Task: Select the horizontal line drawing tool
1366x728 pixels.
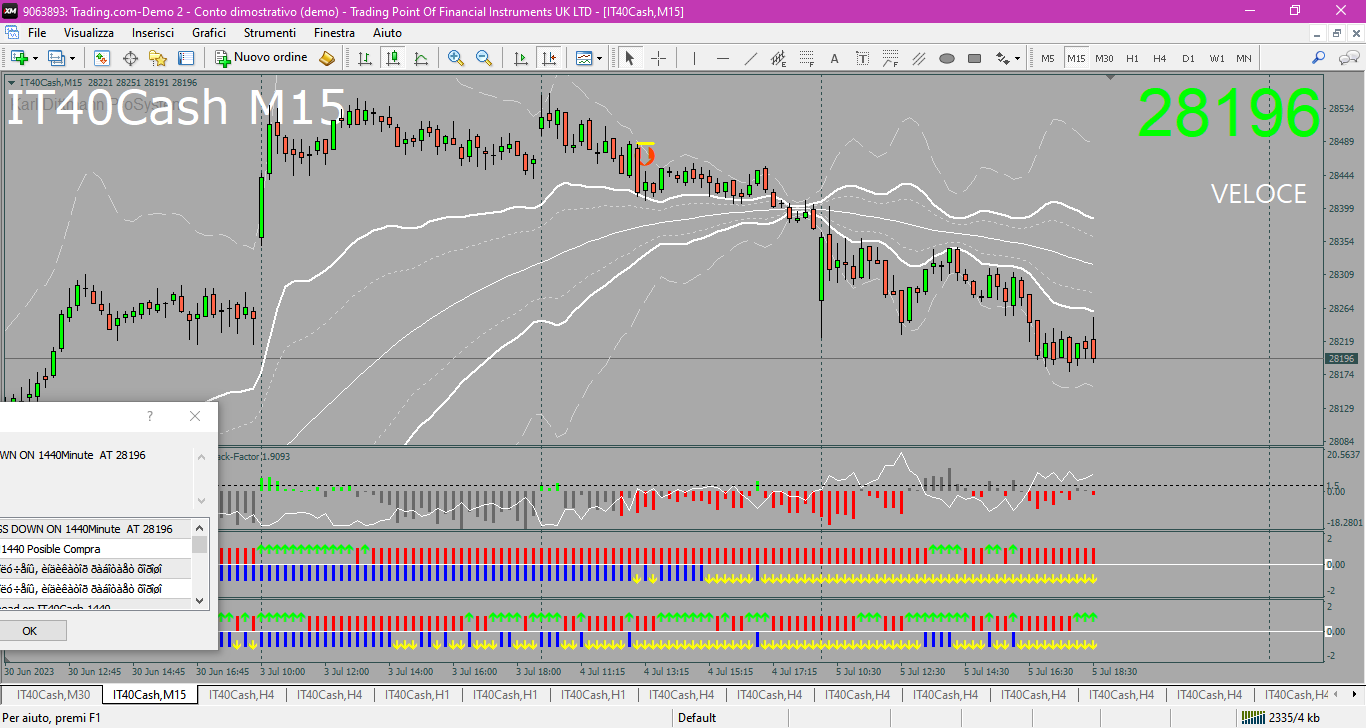Action: point(723,58)
